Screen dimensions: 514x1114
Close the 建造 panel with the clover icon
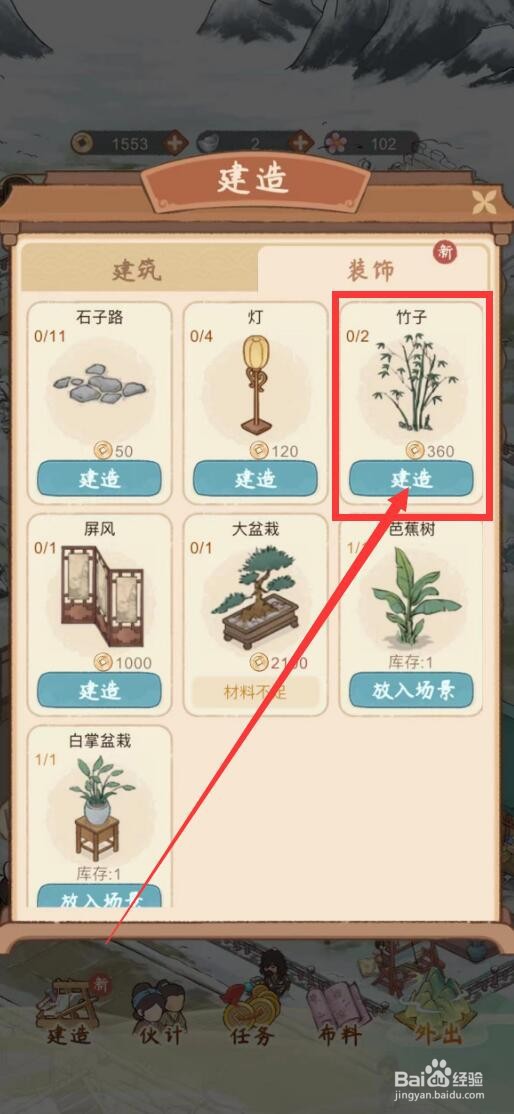pos(486,202)
